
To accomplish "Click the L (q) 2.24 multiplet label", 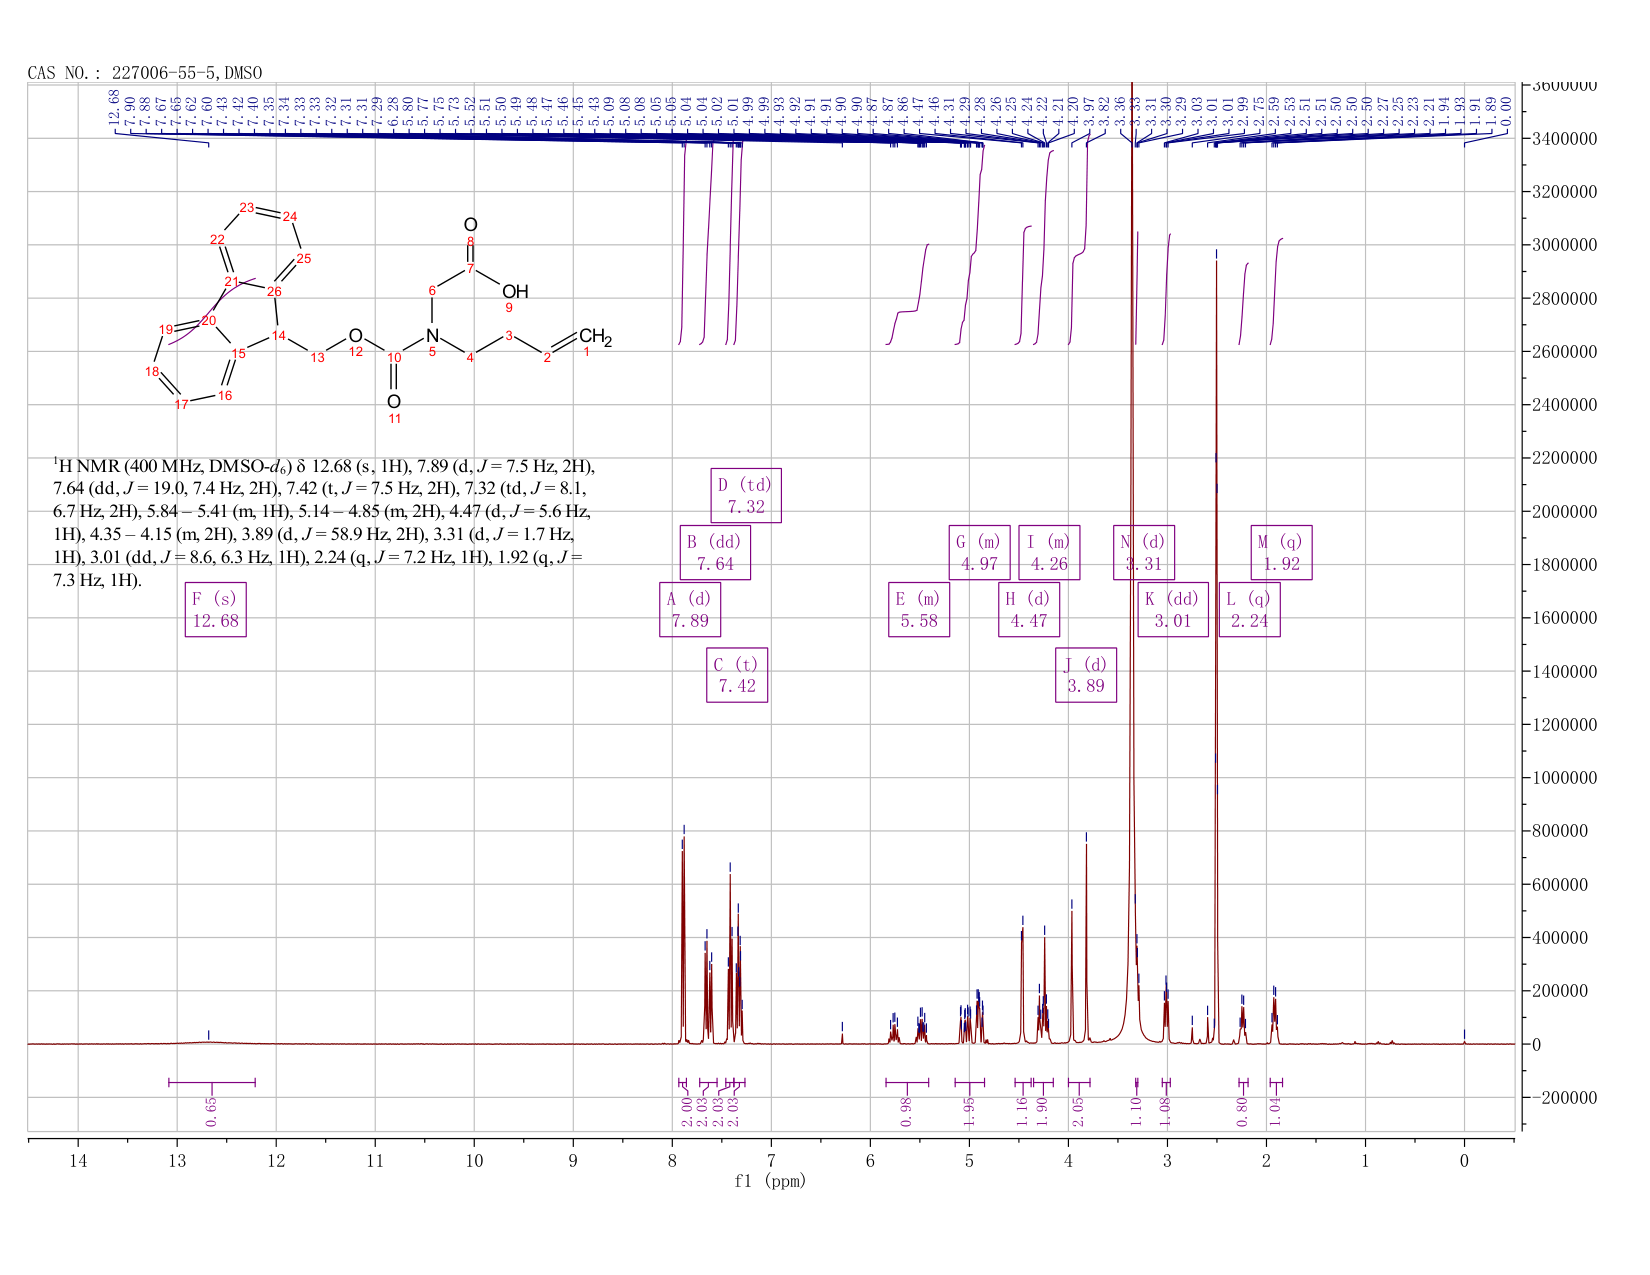I will point(1249,609).
